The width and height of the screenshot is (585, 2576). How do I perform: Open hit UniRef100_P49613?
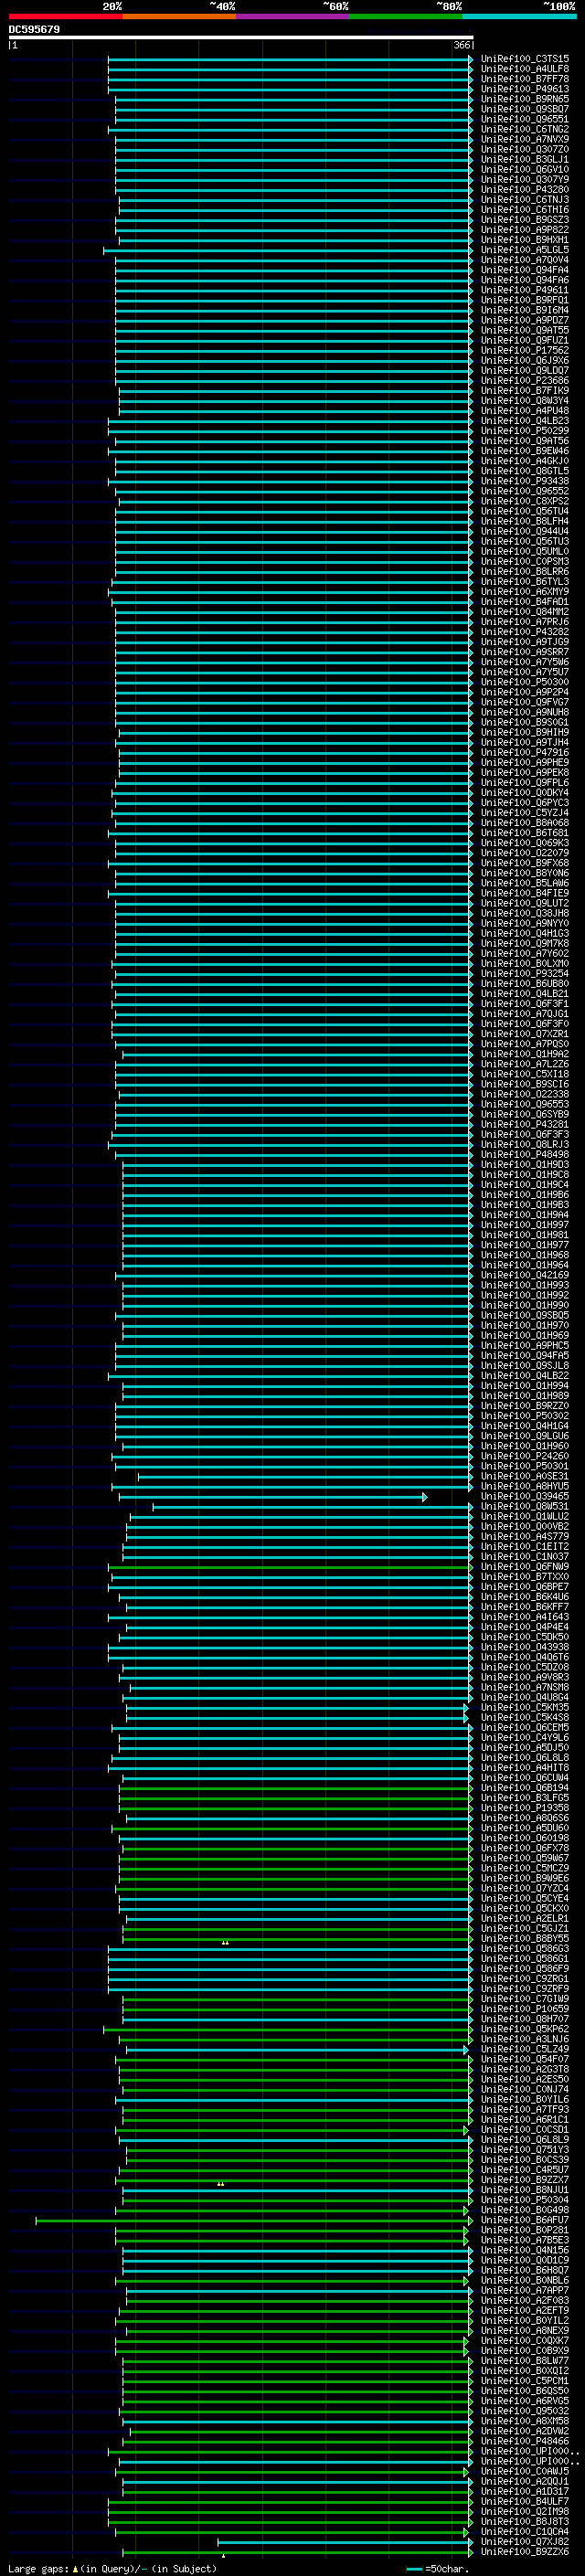525,89
